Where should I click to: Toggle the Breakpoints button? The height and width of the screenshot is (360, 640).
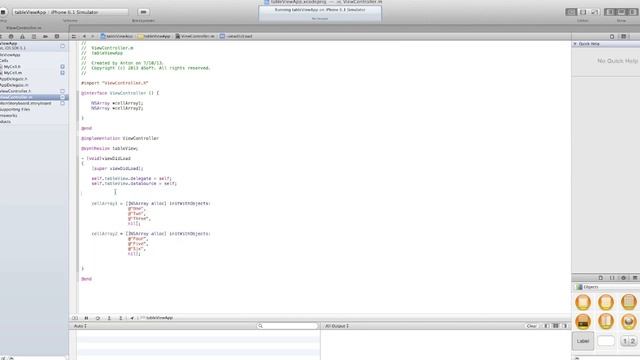click(x=143, y=12)
